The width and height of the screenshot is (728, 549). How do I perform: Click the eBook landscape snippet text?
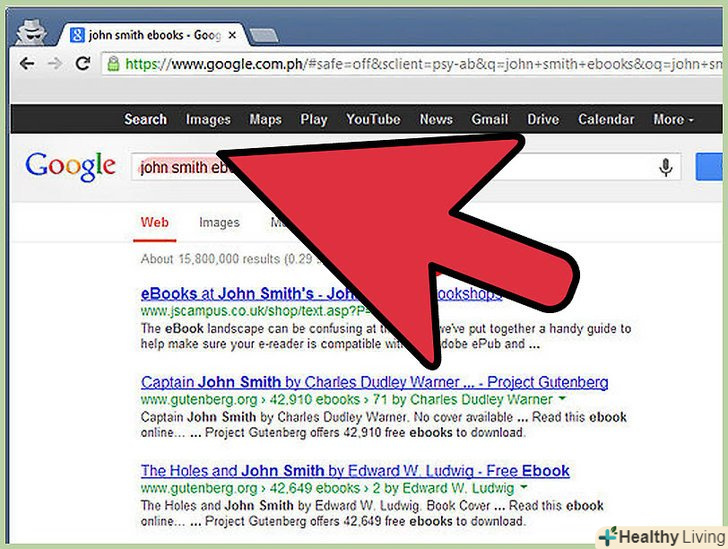tap(386, 336)
